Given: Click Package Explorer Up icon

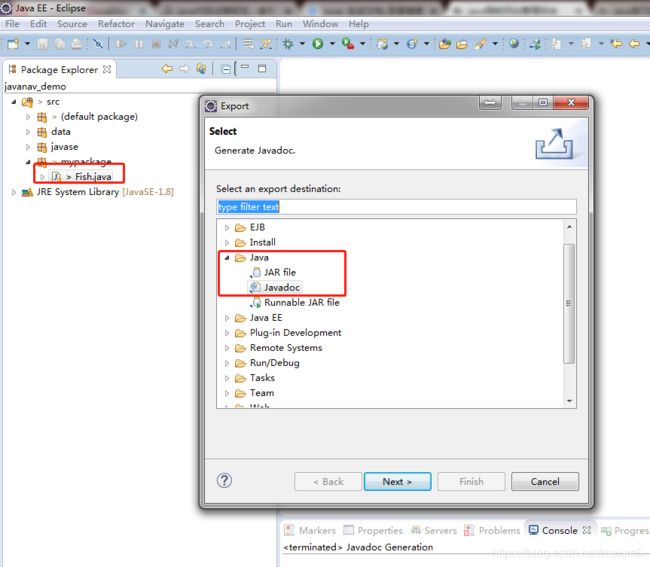Looking at the screenshot, I should coord(201,68).
